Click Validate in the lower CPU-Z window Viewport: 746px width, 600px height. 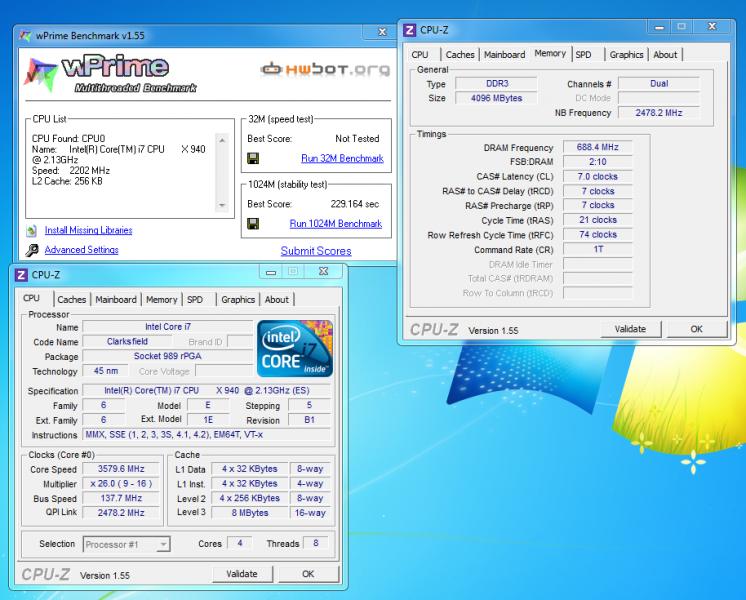coord(242,574)
